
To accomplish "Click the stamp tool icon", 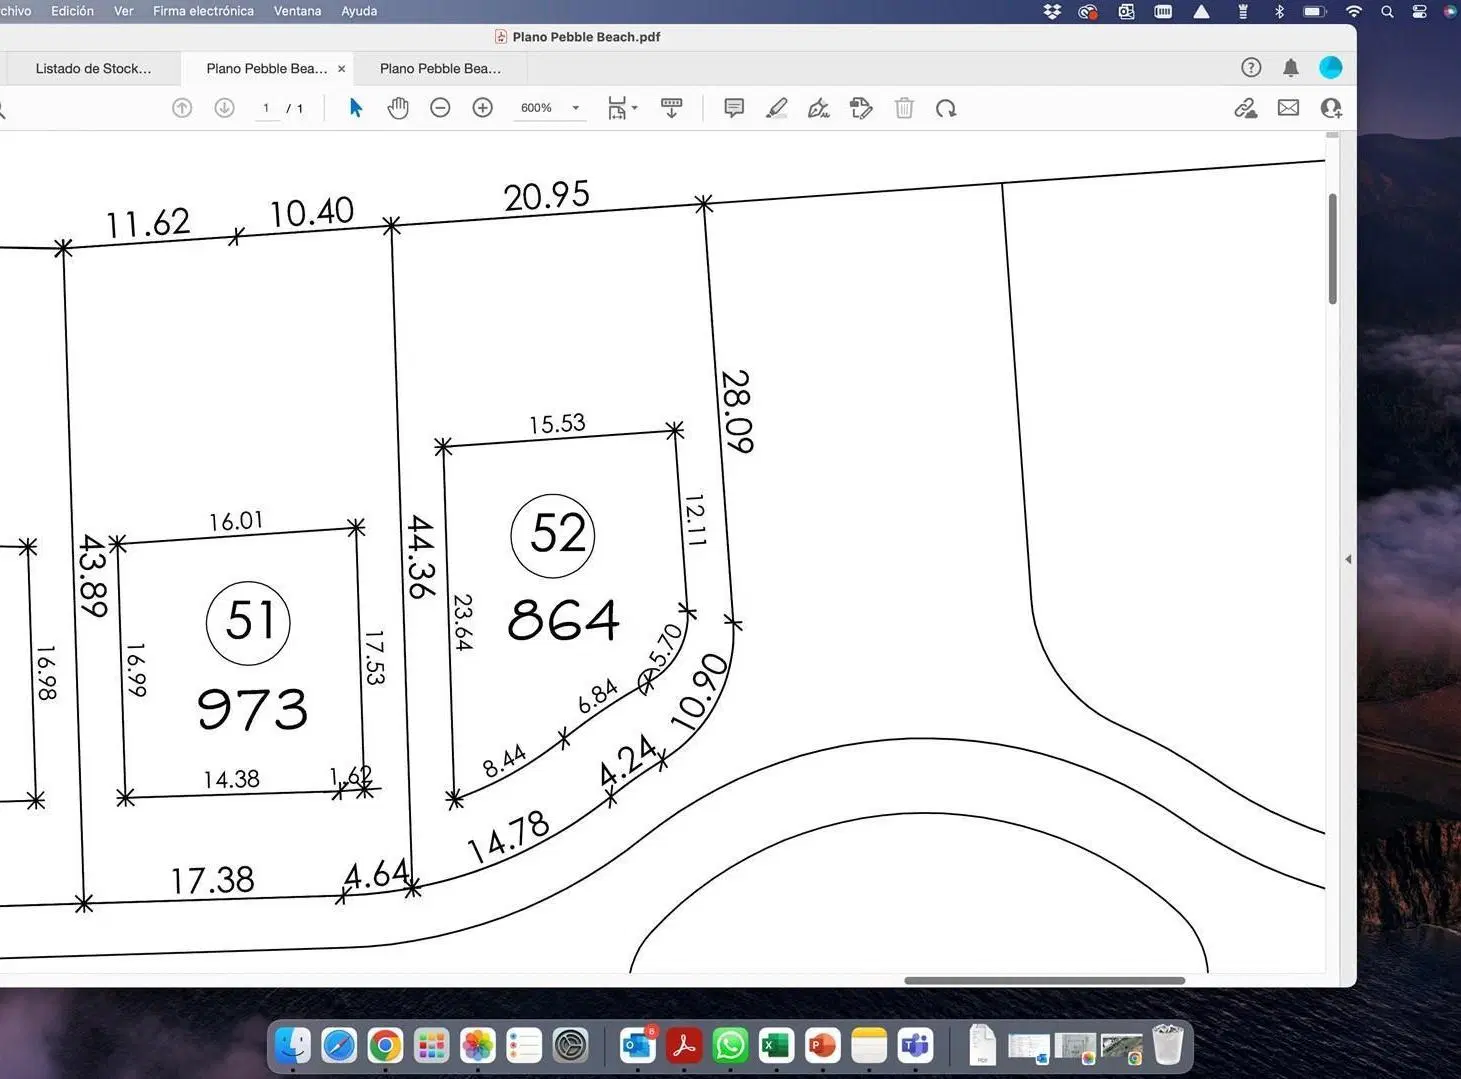I will pos(861,108).
